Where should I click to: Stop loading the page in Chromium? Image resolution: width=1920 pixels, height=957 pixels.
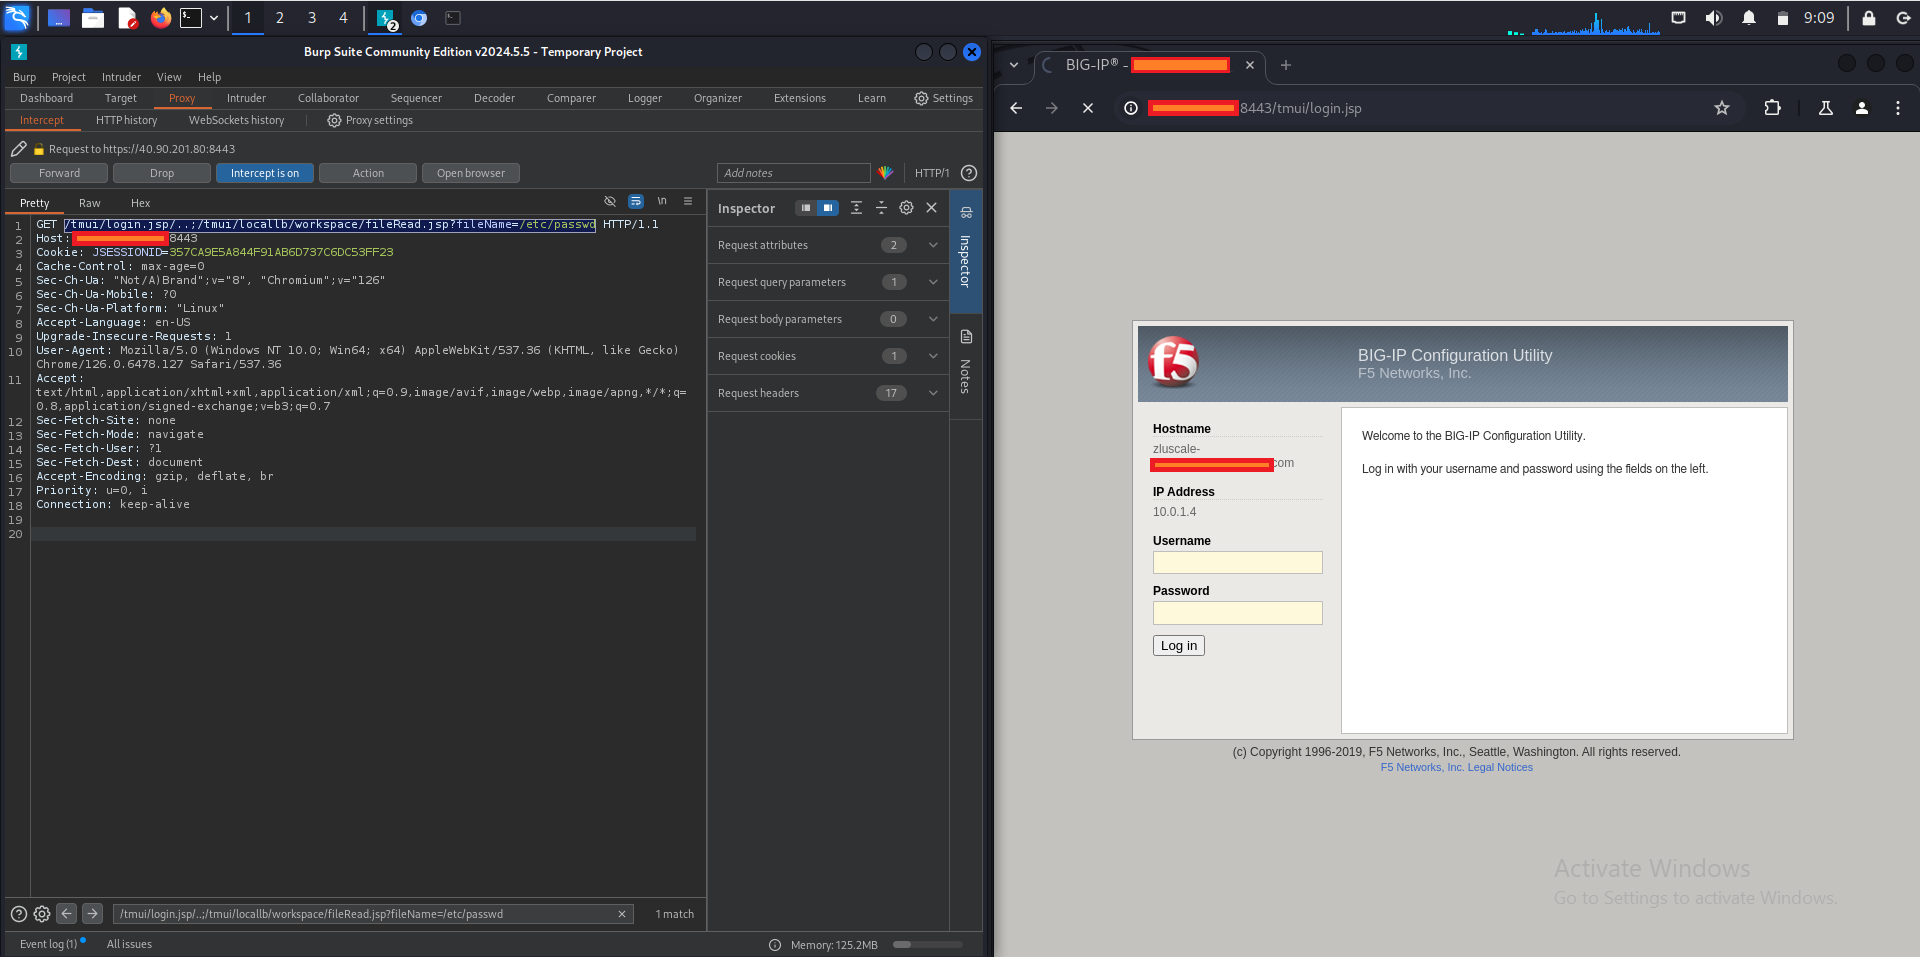[1088, 108]
